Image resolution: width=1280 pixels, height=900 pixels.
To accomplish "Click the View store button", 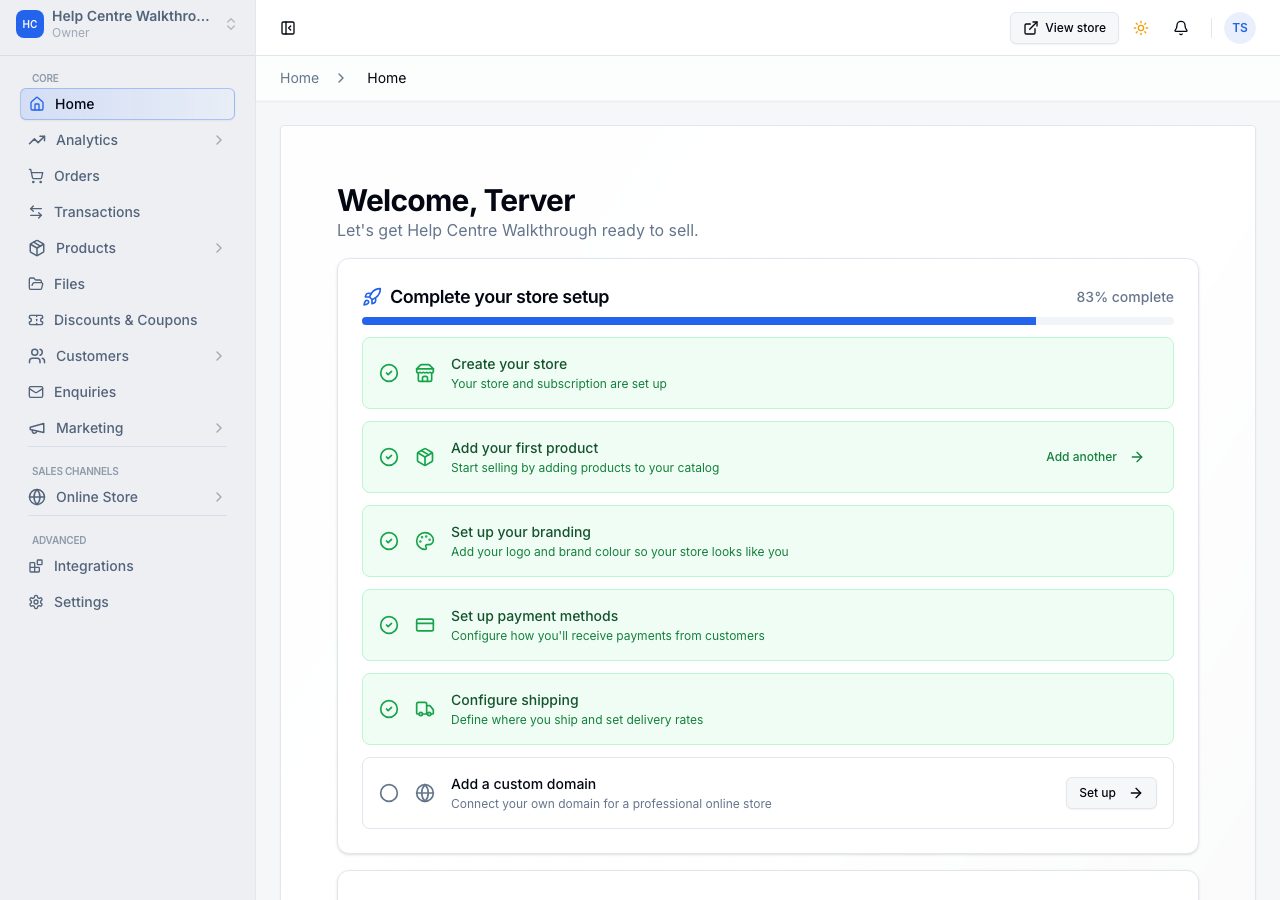I will 1064,28.
